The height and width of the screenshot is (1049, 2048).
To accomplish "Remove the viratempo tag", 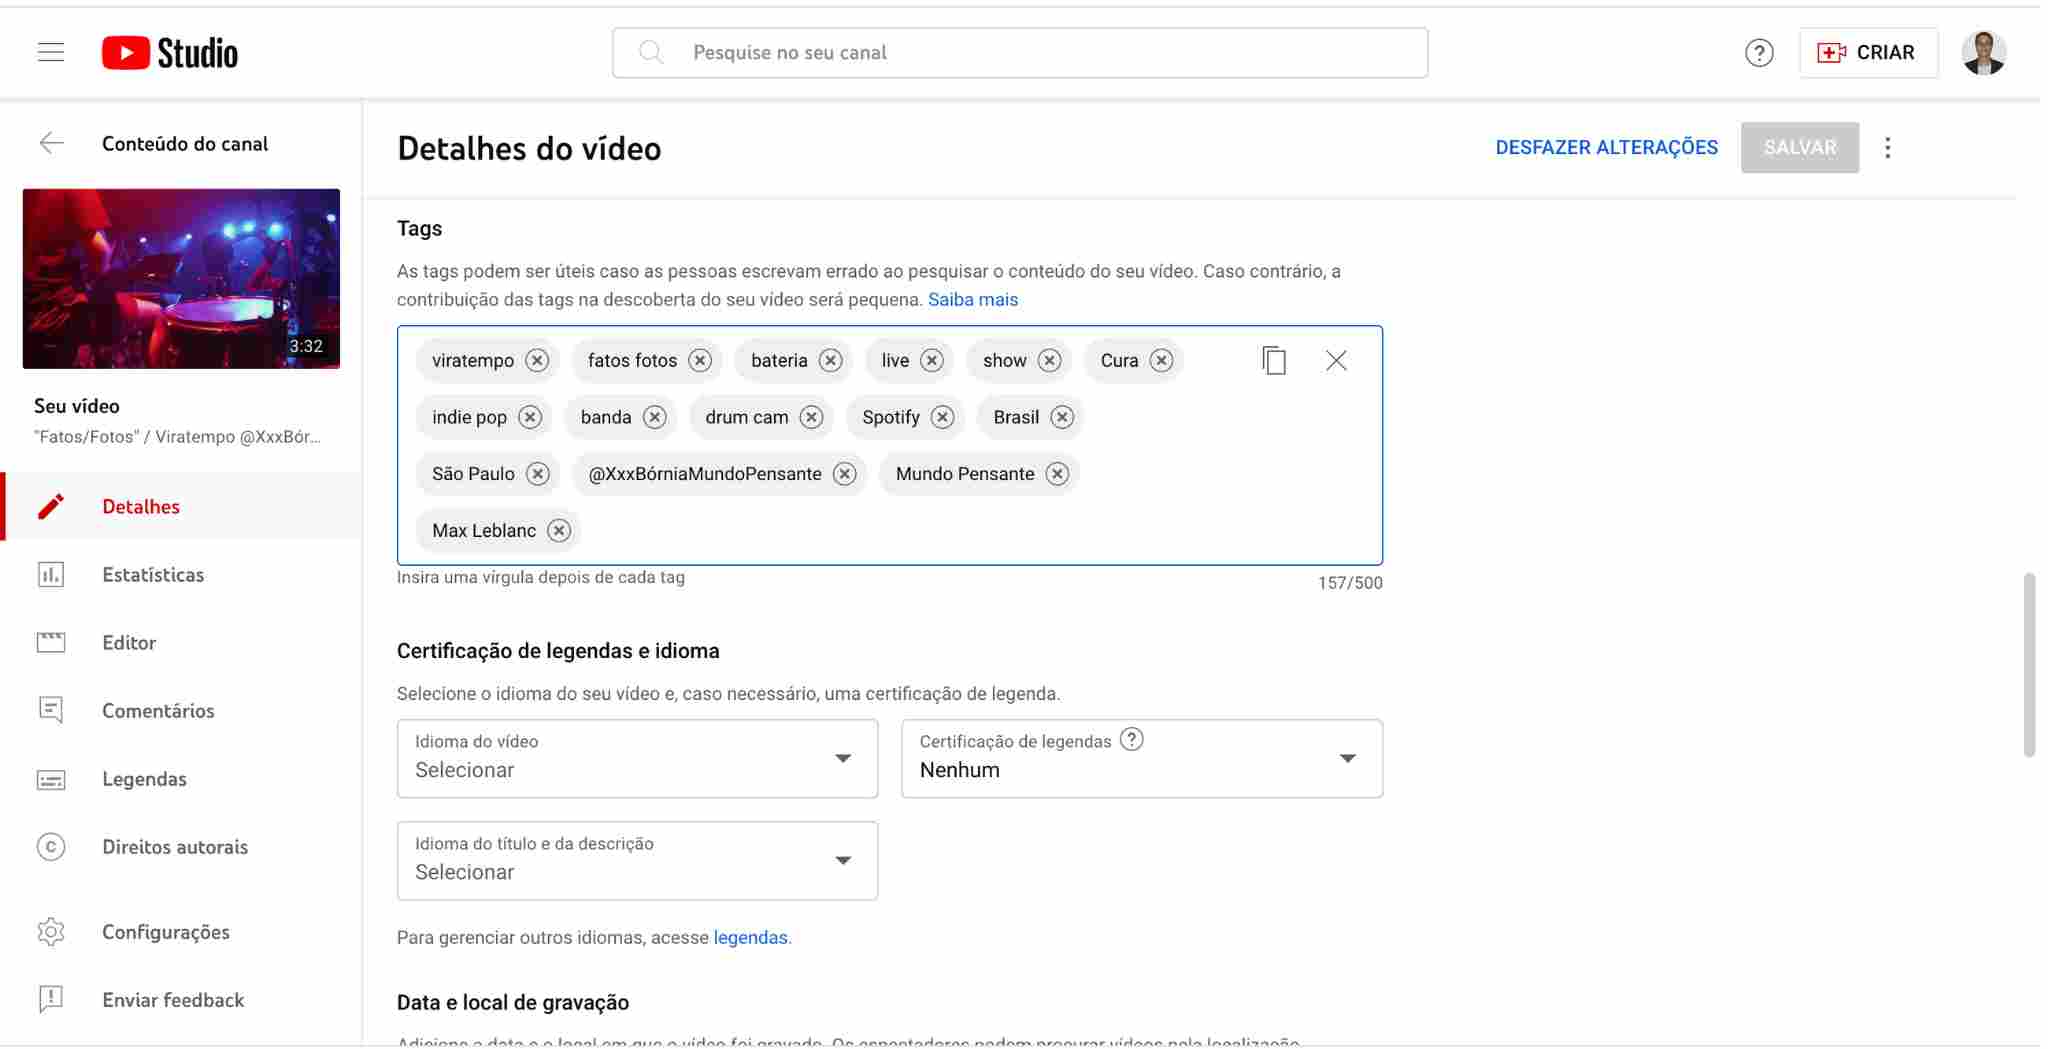I will [538, 360].
